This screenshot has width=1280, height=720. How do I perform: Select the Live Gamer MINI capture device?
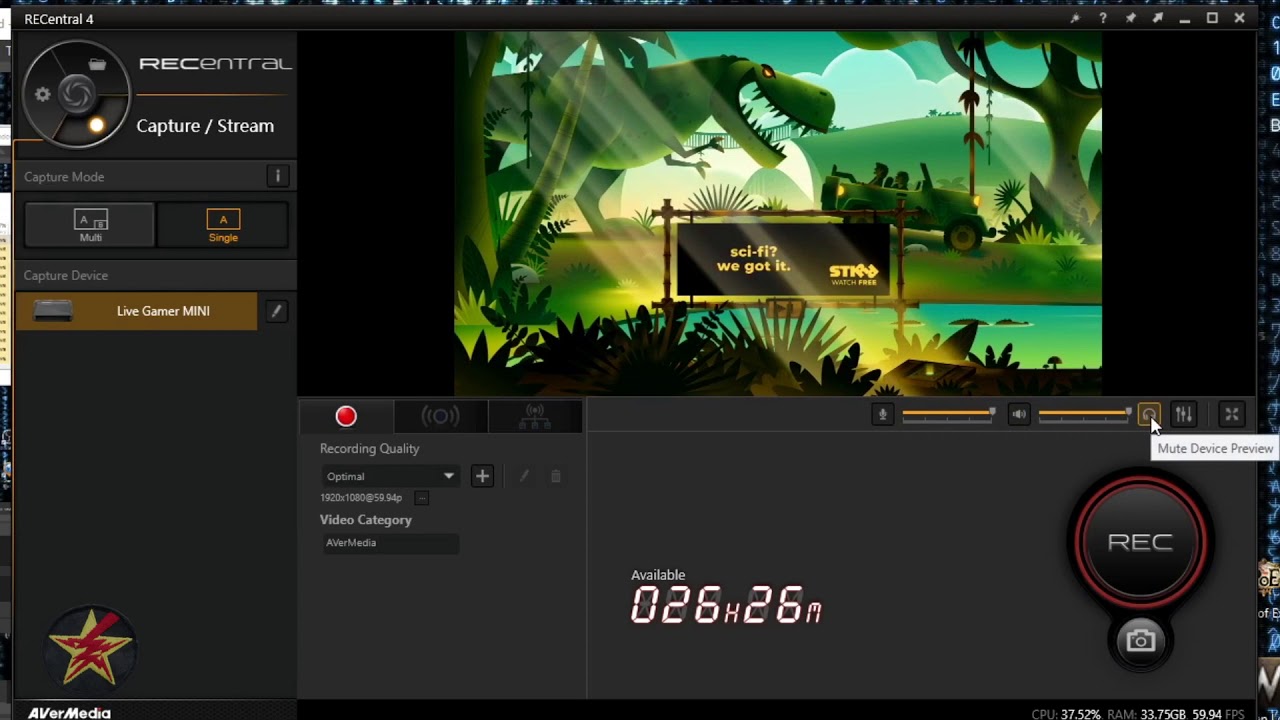coord(137,311)
